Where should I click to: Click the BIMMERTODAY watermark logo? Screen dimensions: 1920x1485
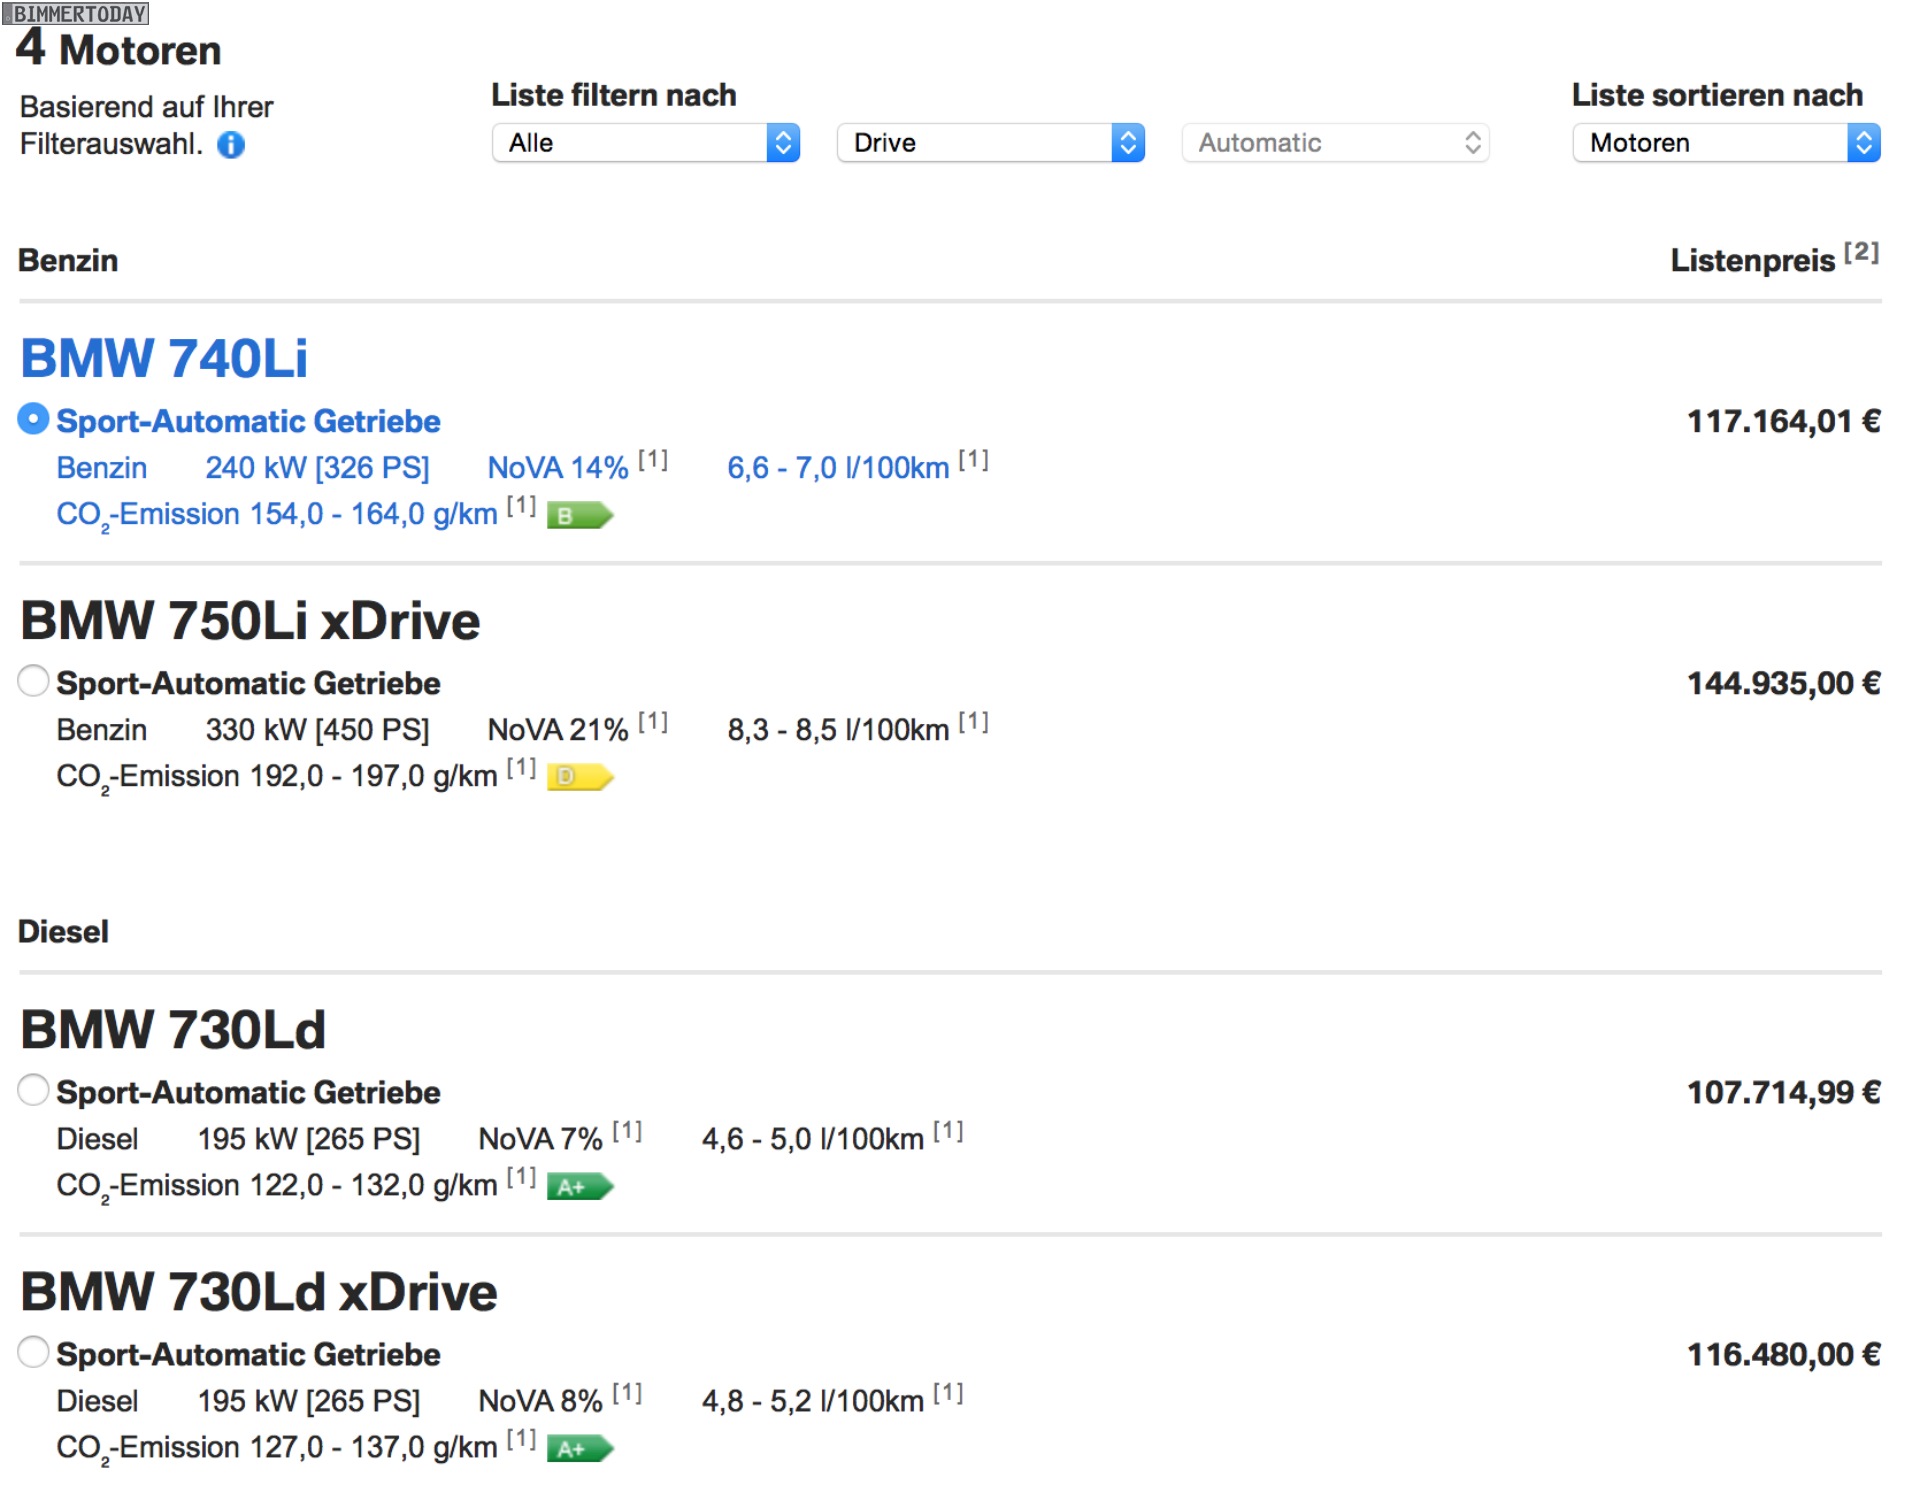(x=76, y=13)
